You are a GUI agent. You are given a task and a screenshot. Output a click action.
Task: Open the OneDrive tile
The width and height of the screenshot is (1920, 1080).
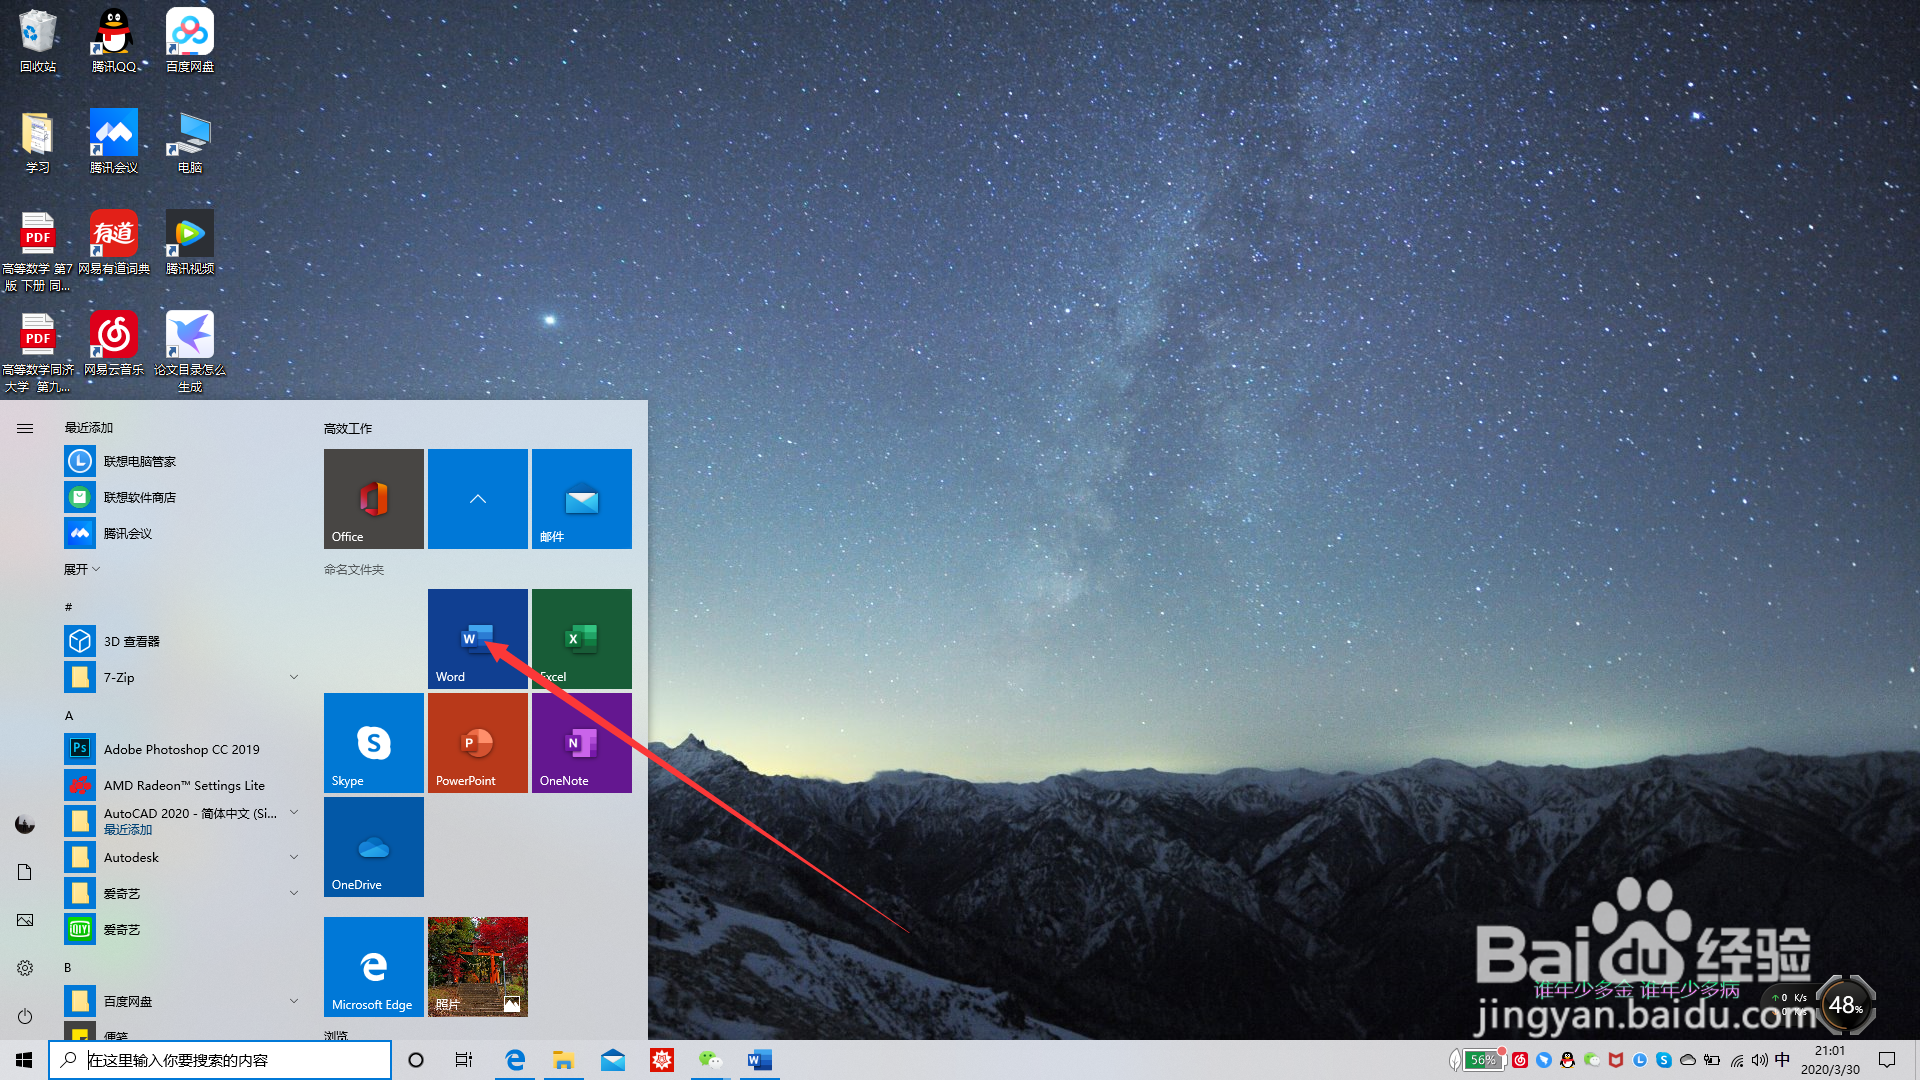click(x=373, y=846)
